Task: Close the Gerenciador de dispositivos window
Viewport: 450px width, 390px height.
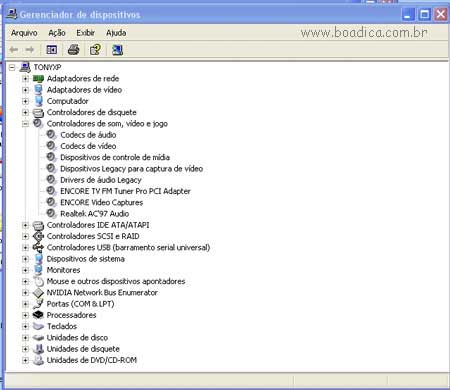Action: pyautogui.click(x=441, y=14)
